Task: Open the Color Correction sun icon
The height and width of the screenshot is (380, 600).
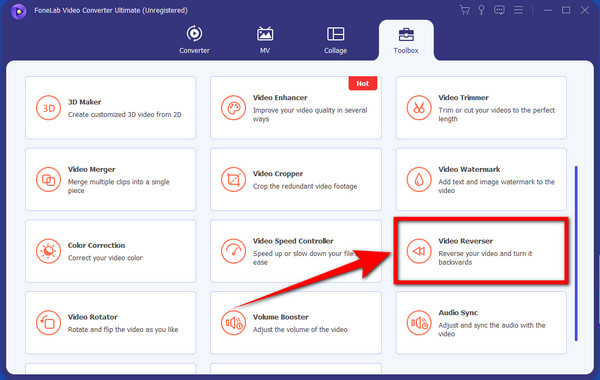Action: 48,251
